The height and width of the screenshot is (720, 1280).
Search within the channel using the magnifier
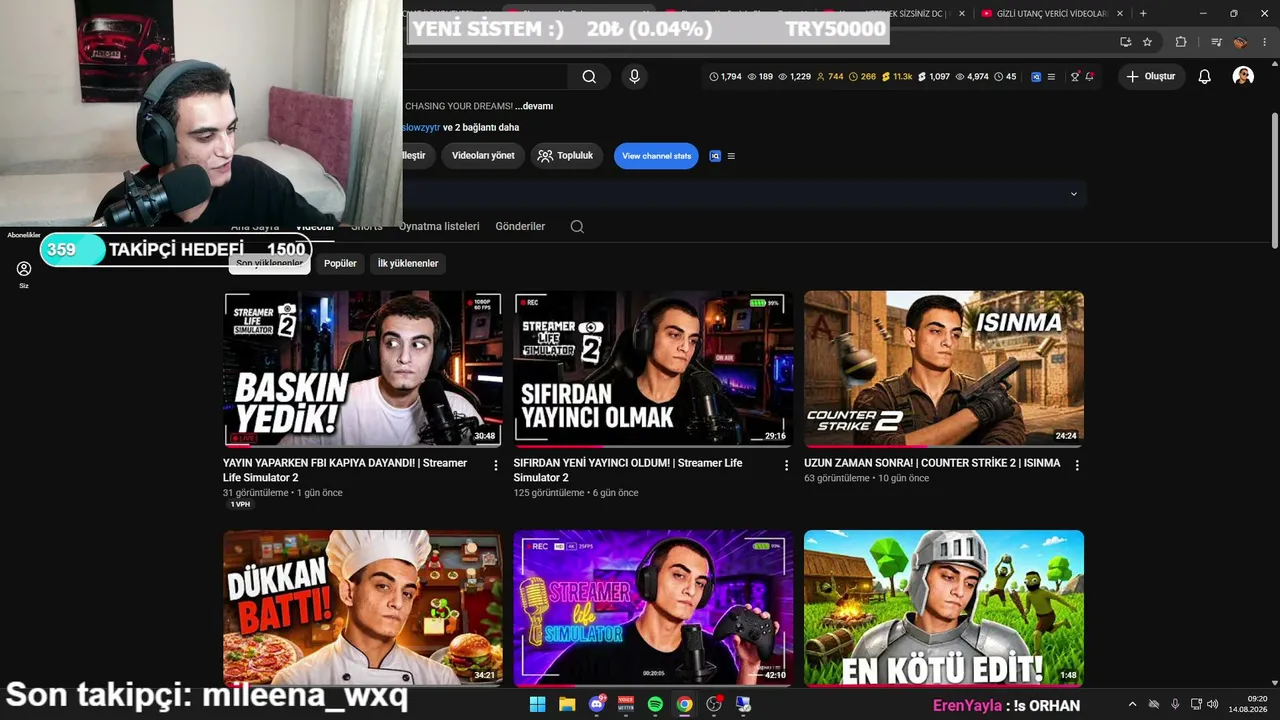577,226
